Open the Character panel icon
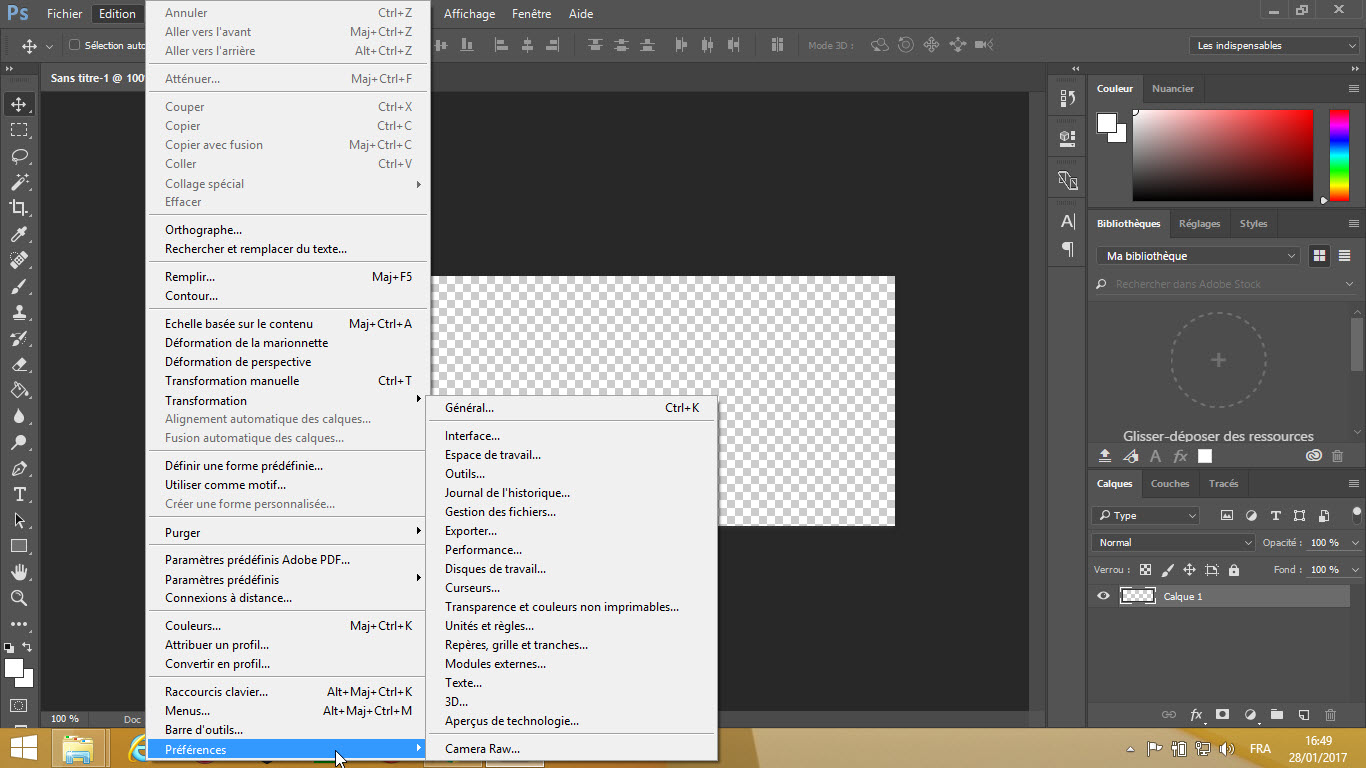Image resolution: width=1366 pixels, height=768 pixels. [1067, 221]
